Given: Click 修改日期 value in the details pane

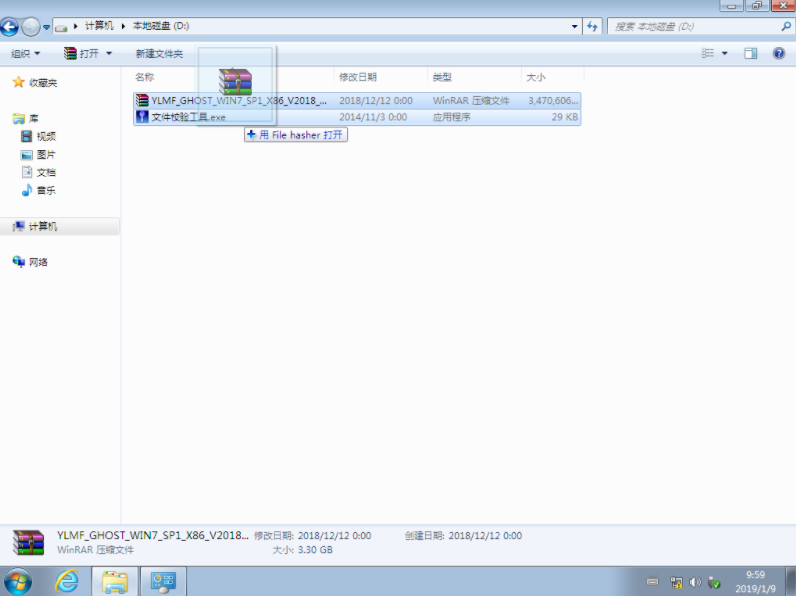Looking at the screenshot, I should [334, 536].
